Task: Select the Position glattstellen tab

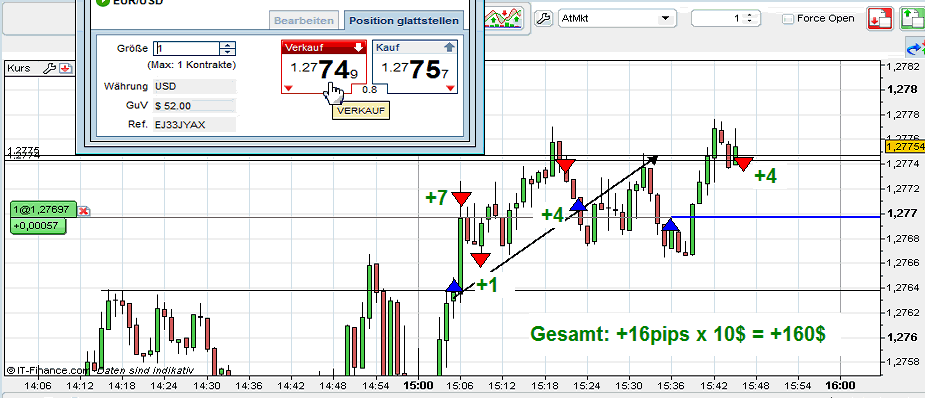Action: pyautogui.click(x=404, y=21)
